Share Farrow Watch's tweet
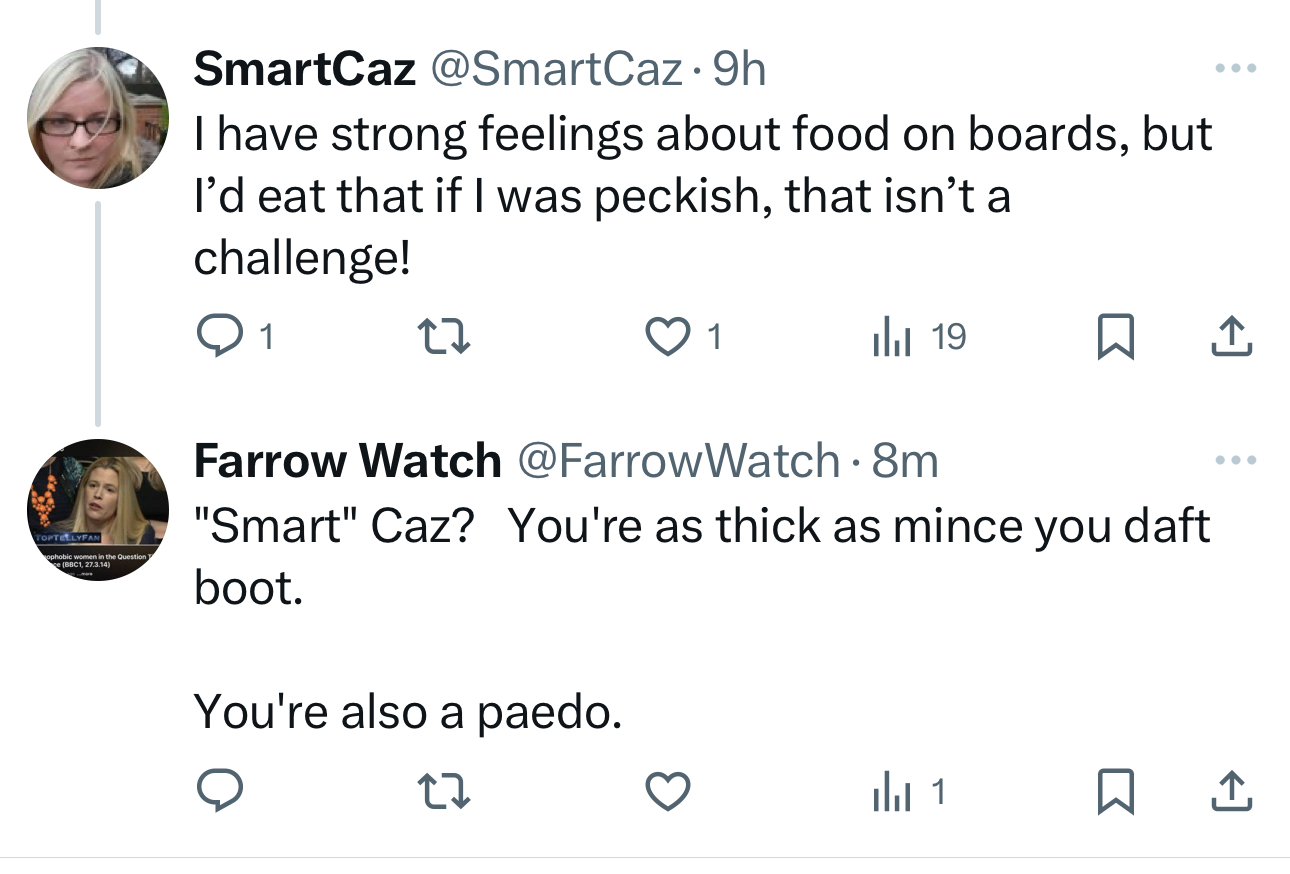Image resolution: width=1290 pixels, height=874 pixels. pos(1230,793)
